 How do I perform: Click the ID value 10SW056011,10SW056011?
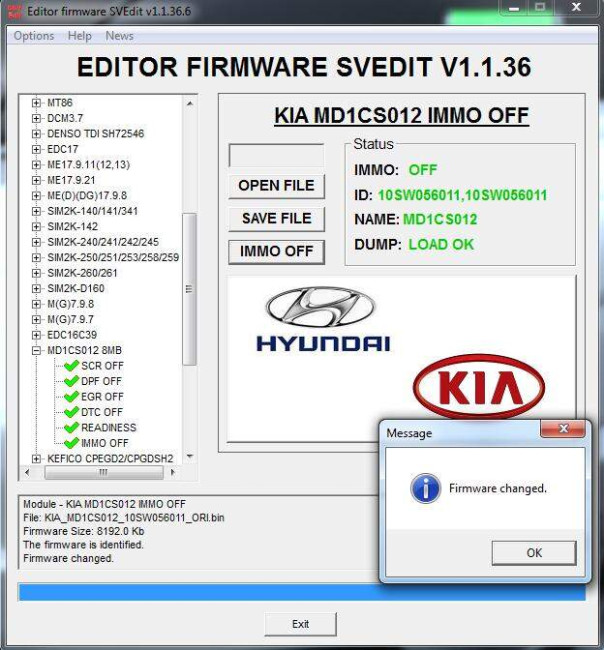coord(463,195)
